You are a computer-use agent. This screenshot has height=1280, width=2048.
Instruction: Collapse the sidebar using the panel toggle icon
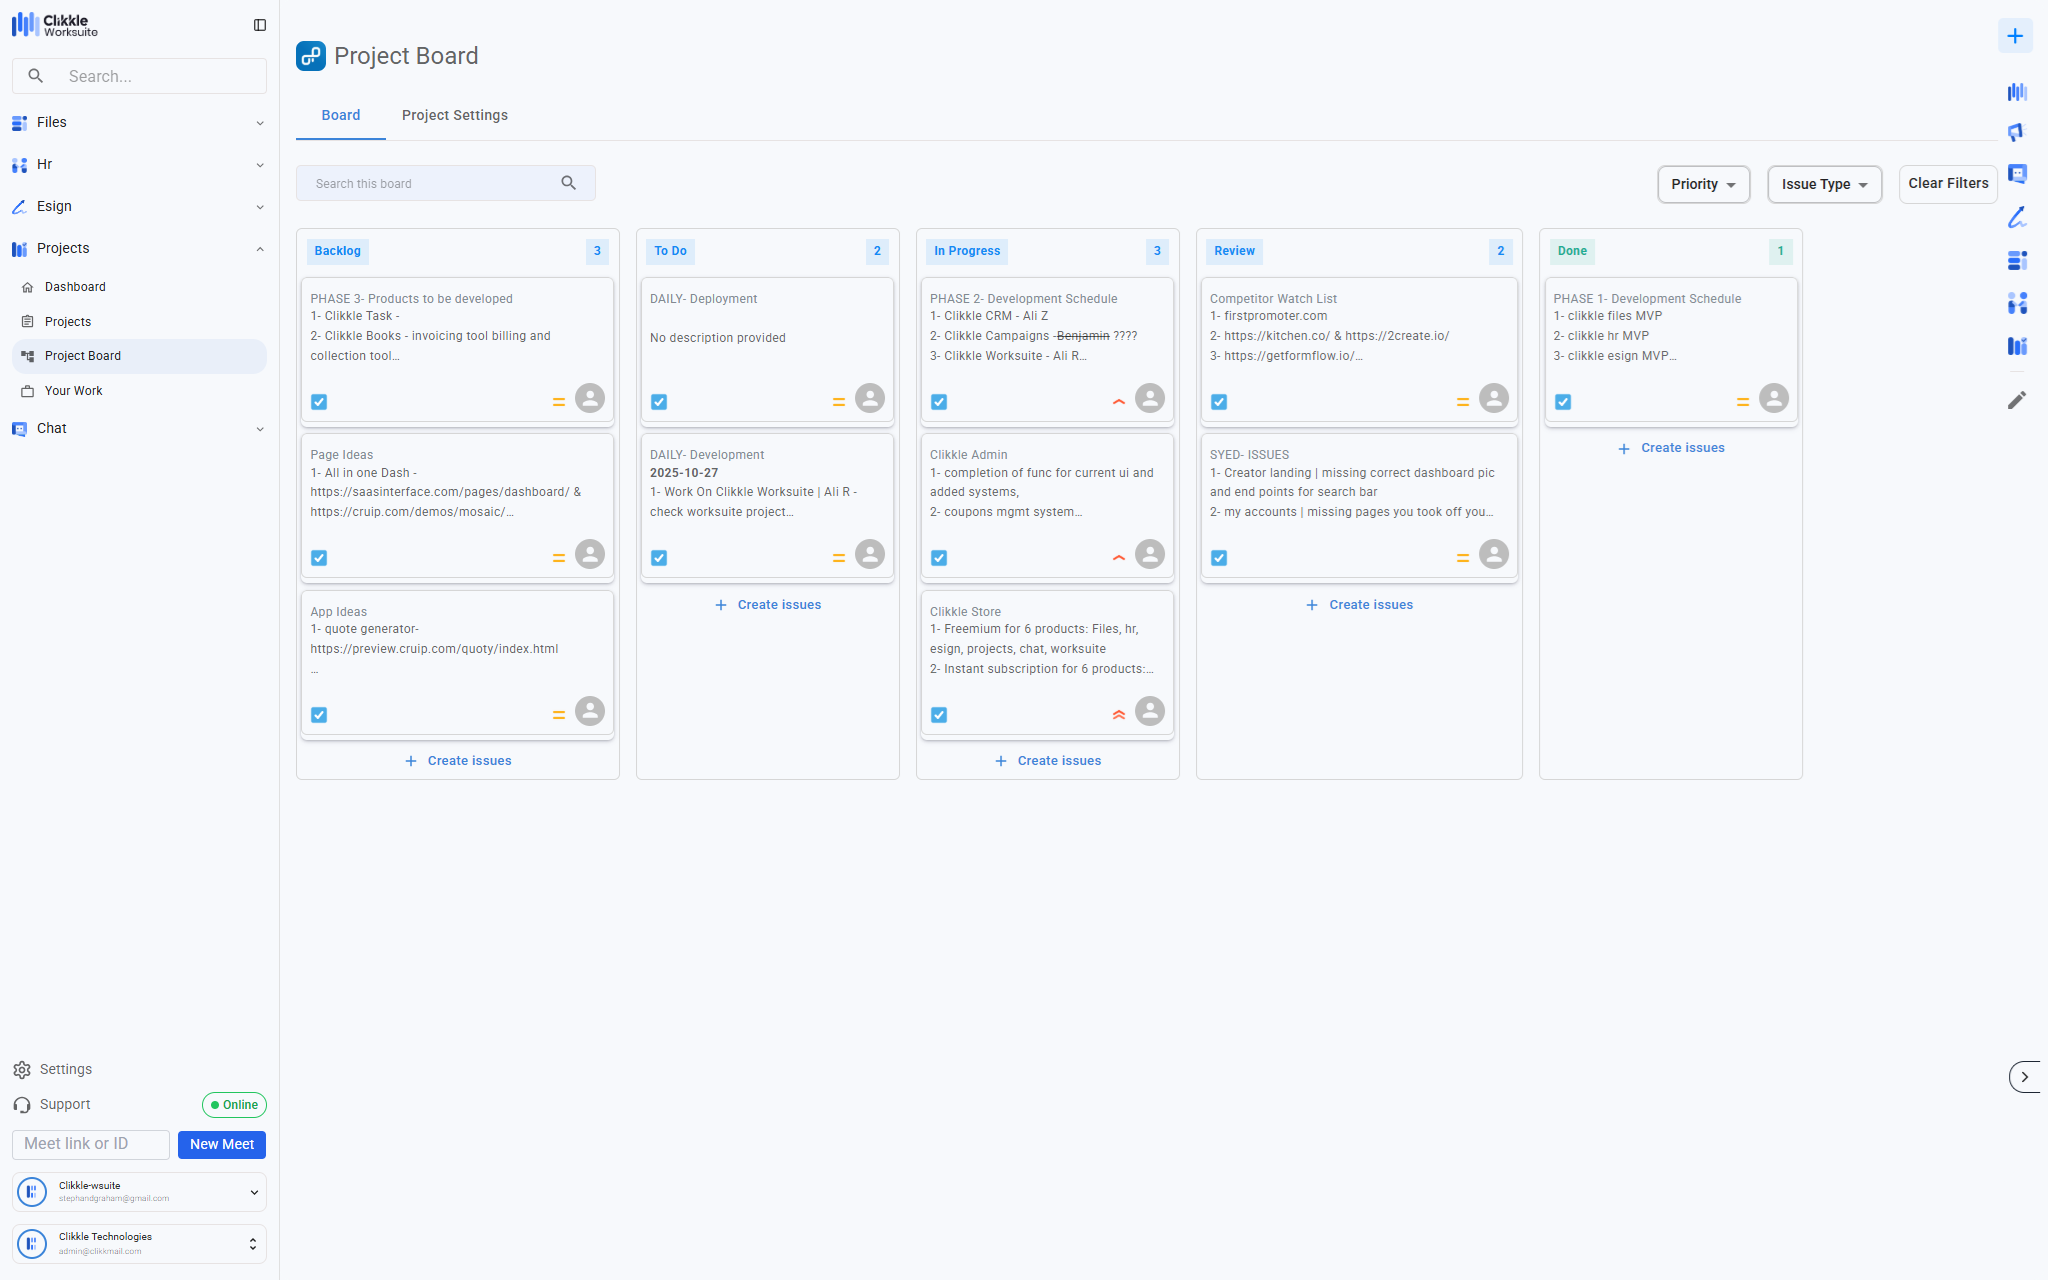tap(260, 25)
